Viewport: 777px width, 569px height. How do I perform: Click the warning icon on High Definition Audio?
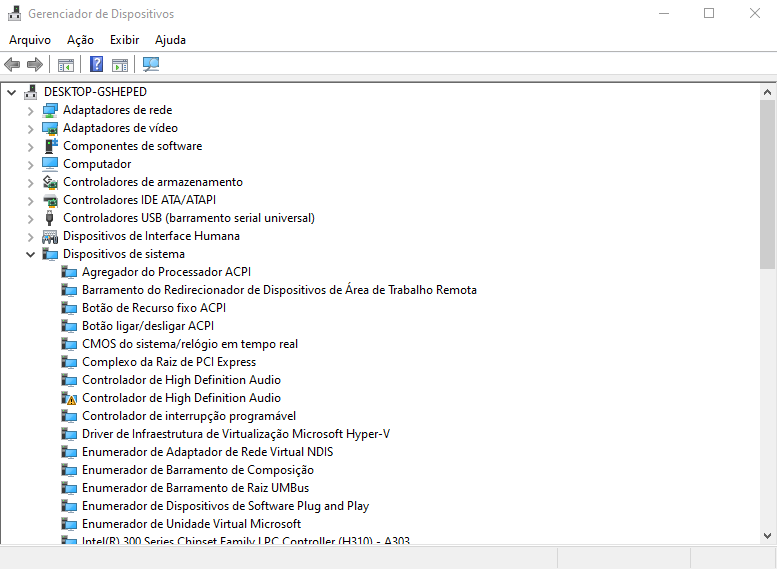(69, 398)
